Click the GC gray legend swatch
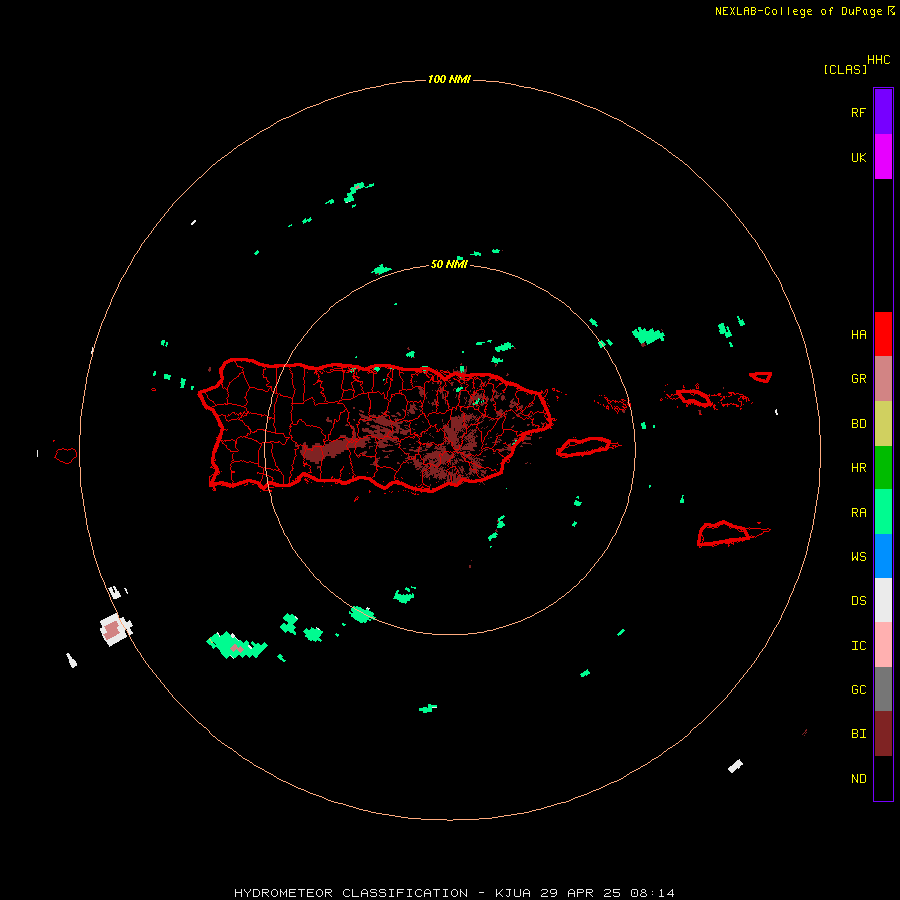 pos(883,689)
